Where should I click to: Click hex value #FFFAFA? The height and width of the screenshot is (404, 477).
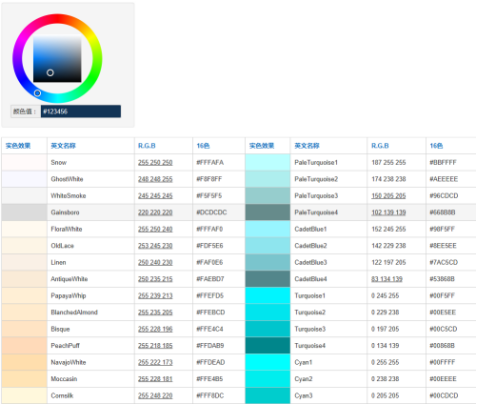(210, 162)
